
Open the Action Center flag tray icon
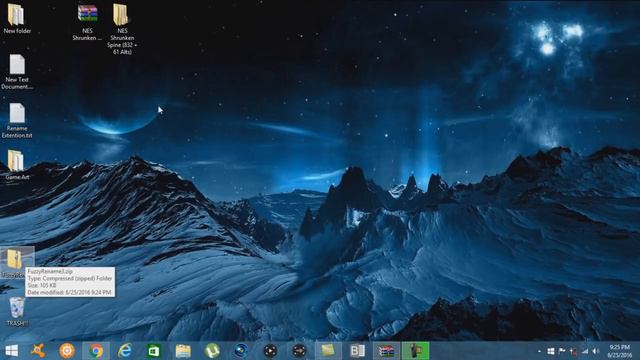pos(562,351)
